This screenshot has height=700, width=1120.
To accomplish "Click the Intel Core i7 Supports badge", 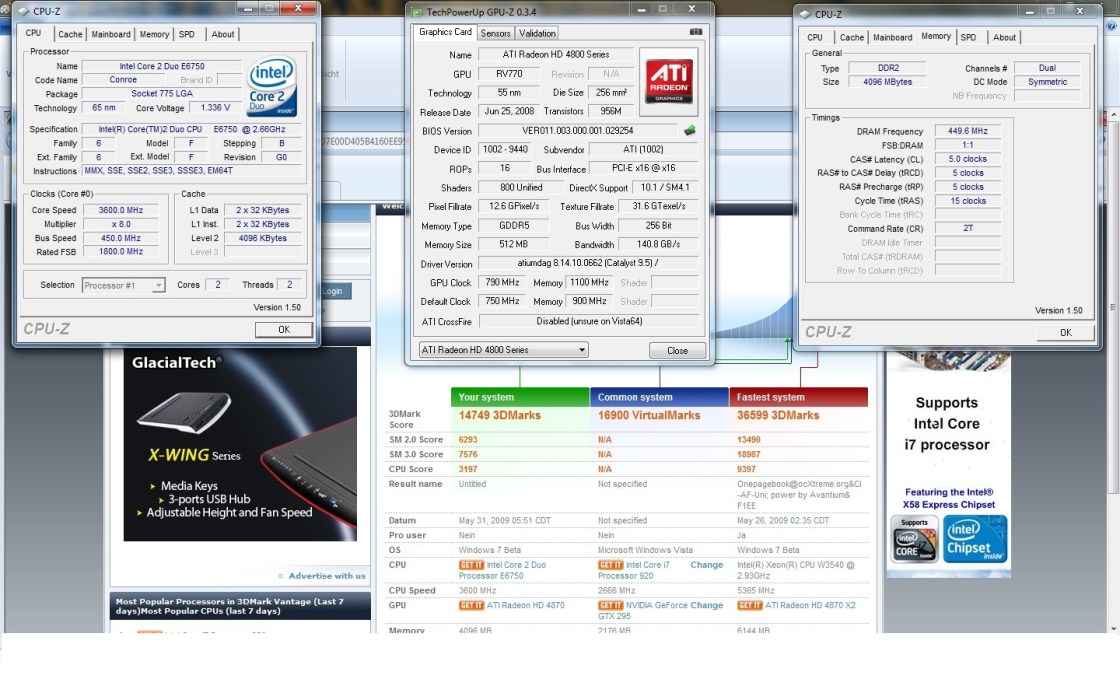I will [x=914, y=539].
